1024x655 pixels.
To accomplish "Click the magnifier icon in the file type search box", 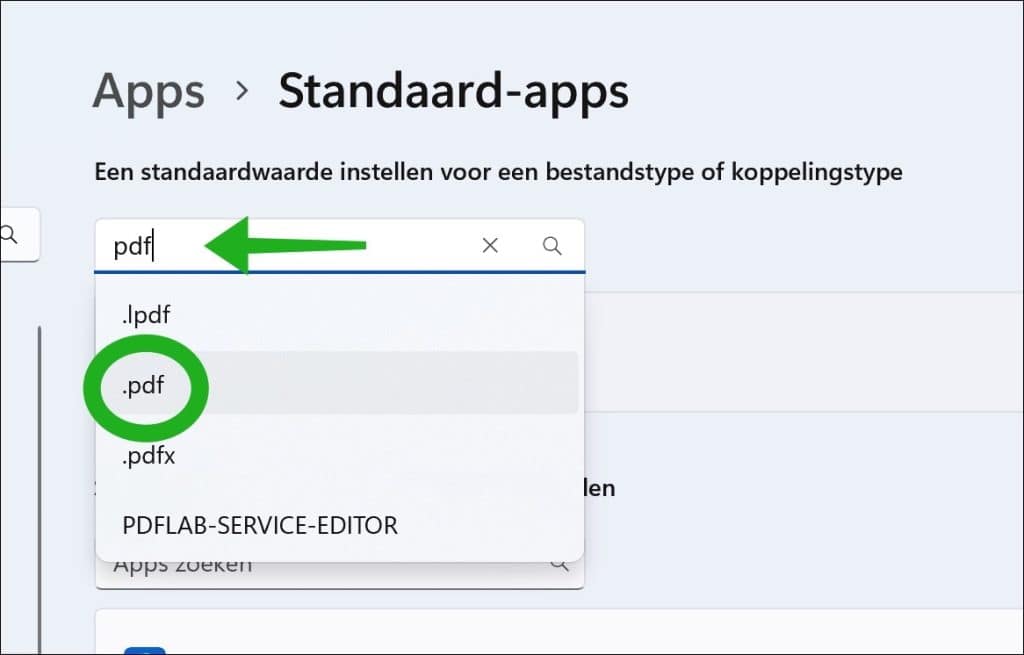I will point(552,246).
